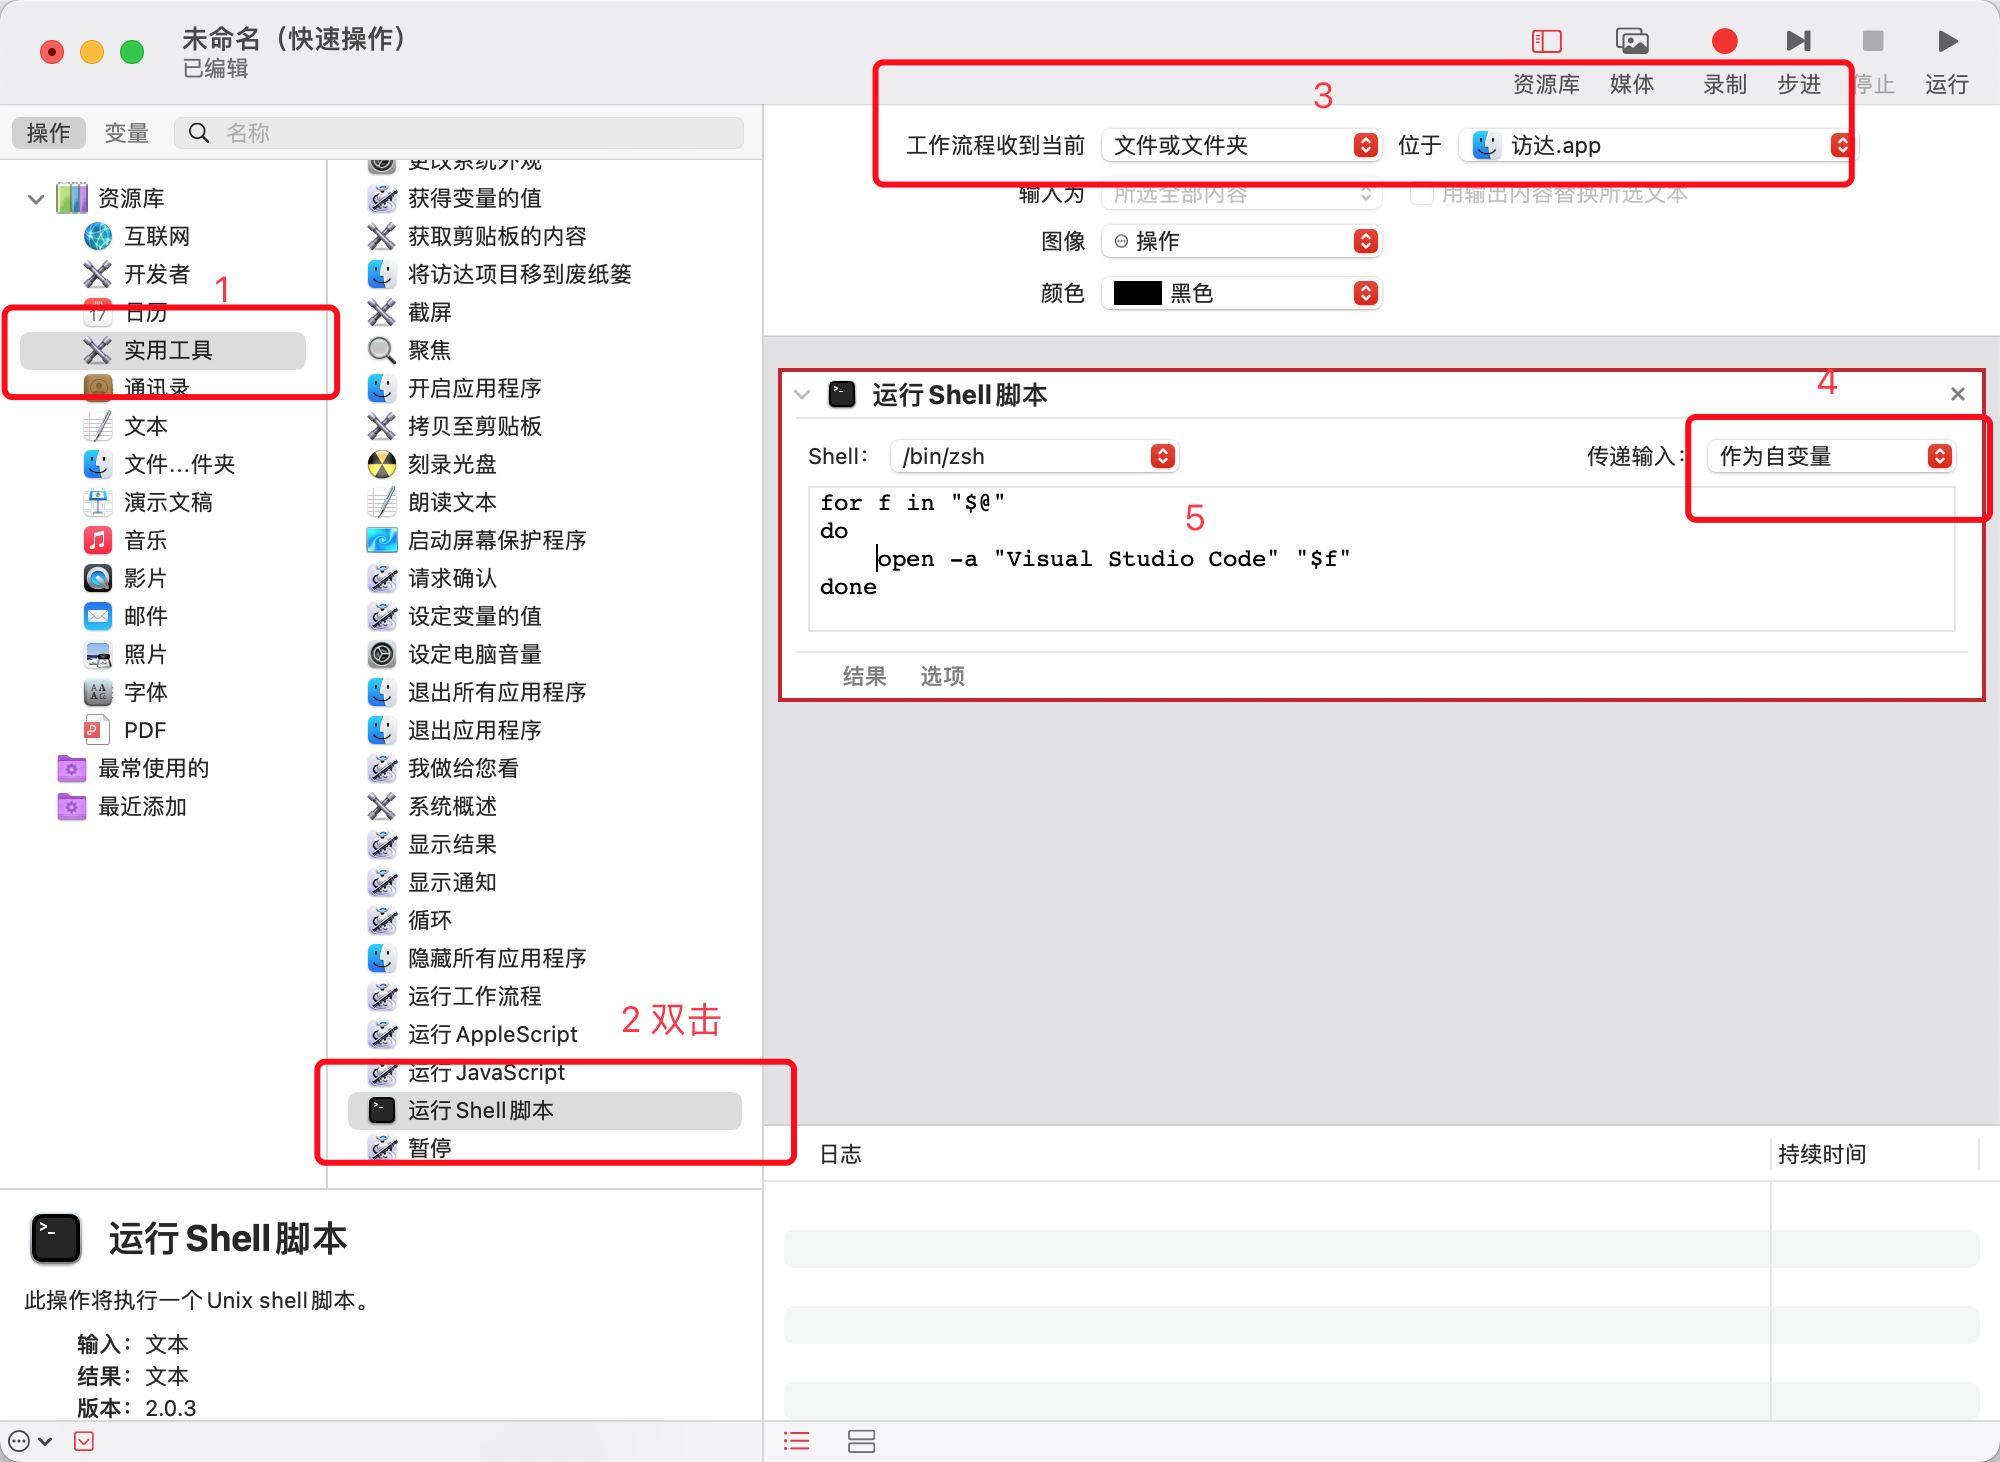Choose 暂停 action
Image resolution: width=2000 pixels, height=1462 pixels.
coord(410,1148)
